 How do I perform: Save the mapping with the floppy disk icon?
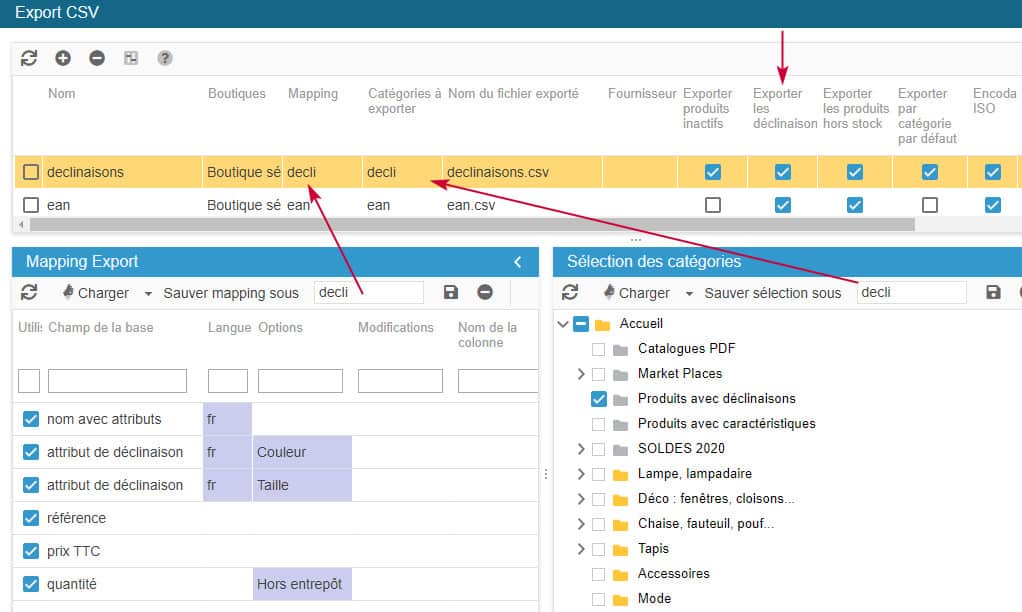[x=451, y=292]
